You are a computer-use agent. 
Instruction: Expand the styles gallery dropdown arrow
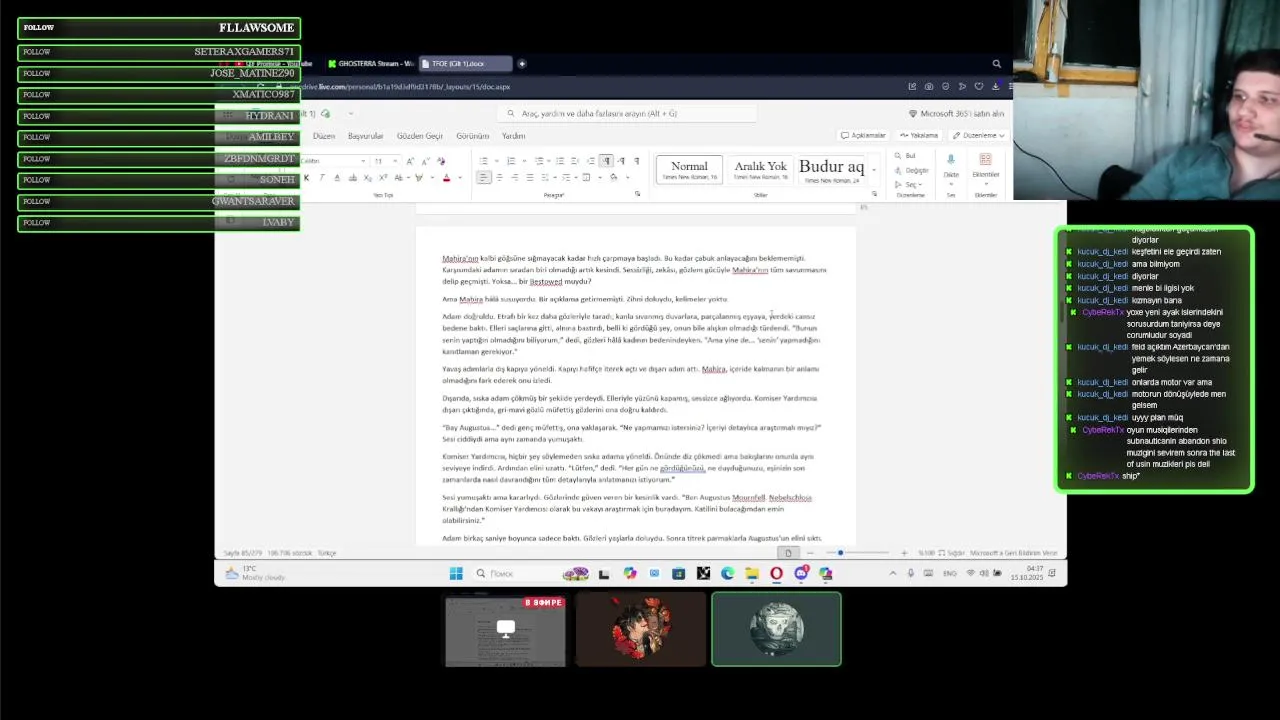tap(874, 169)
